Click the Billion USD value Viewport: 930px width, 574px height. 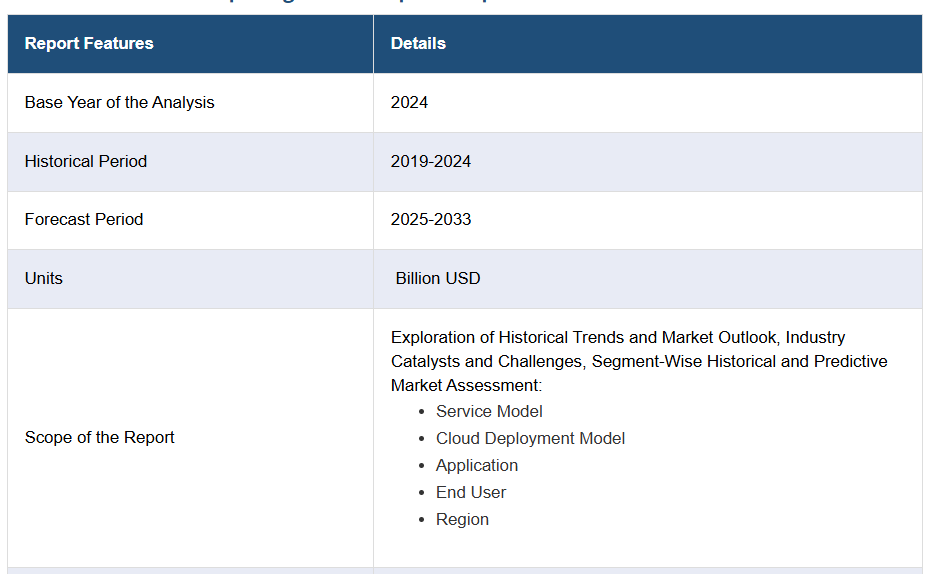[x=438, y=279]
